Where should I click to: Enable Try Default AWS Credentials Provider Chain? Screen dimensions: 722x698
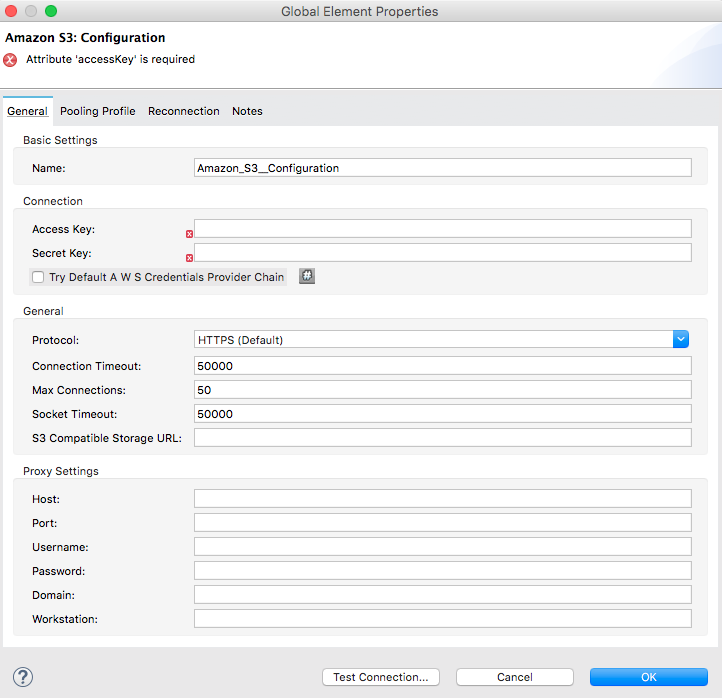[39, 277]
